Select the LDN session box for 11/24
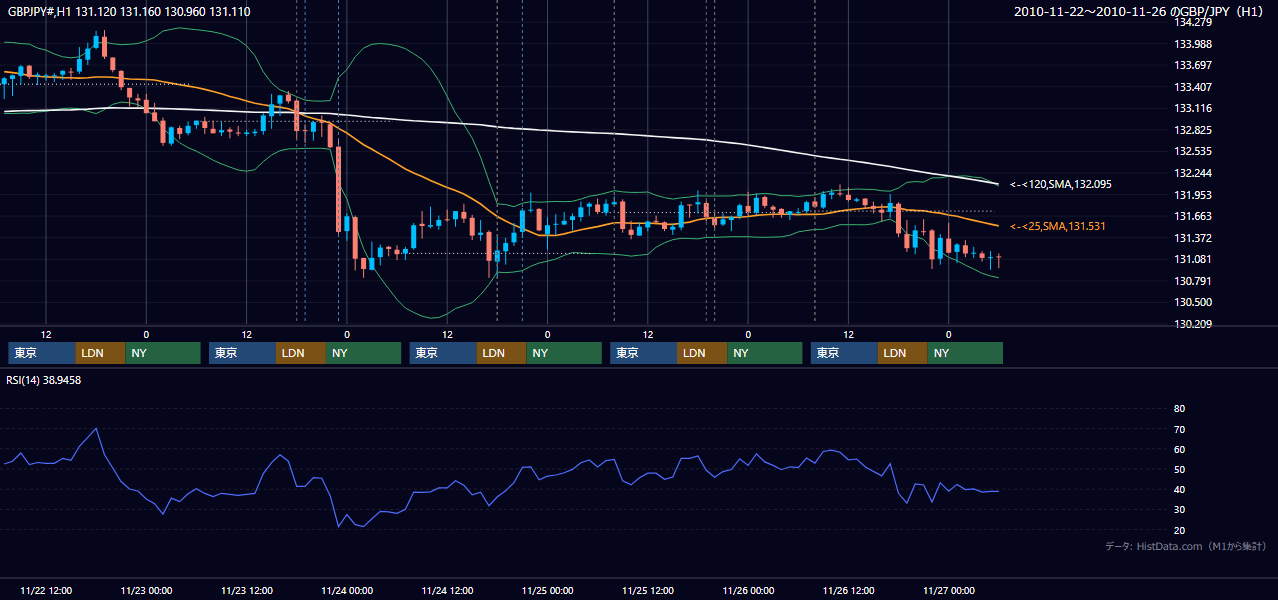Viewport: 1278px width, 600px height. click(x=502, y=353)
